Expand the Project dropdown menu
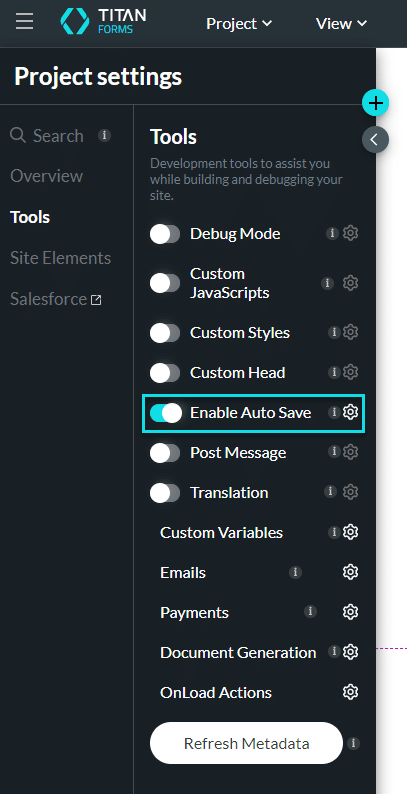This screenshot has height=794, width=407. coord(239,23)
